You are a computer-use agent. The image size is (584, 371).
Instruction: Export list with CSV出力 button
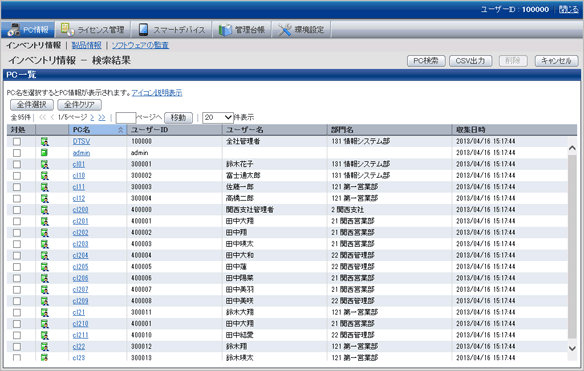(x=471, y=61)
